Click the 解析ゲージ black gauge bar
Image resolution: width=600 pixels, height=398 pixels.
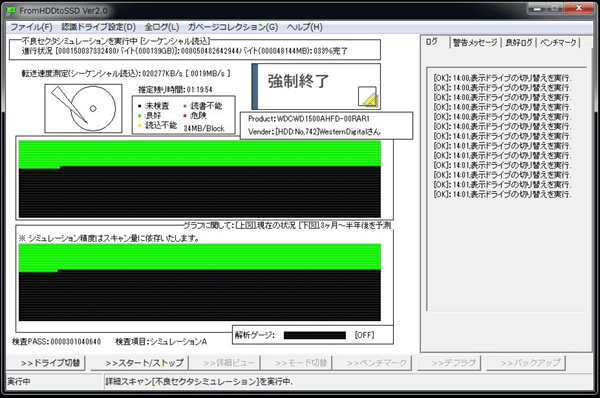[x=315, y=335]
